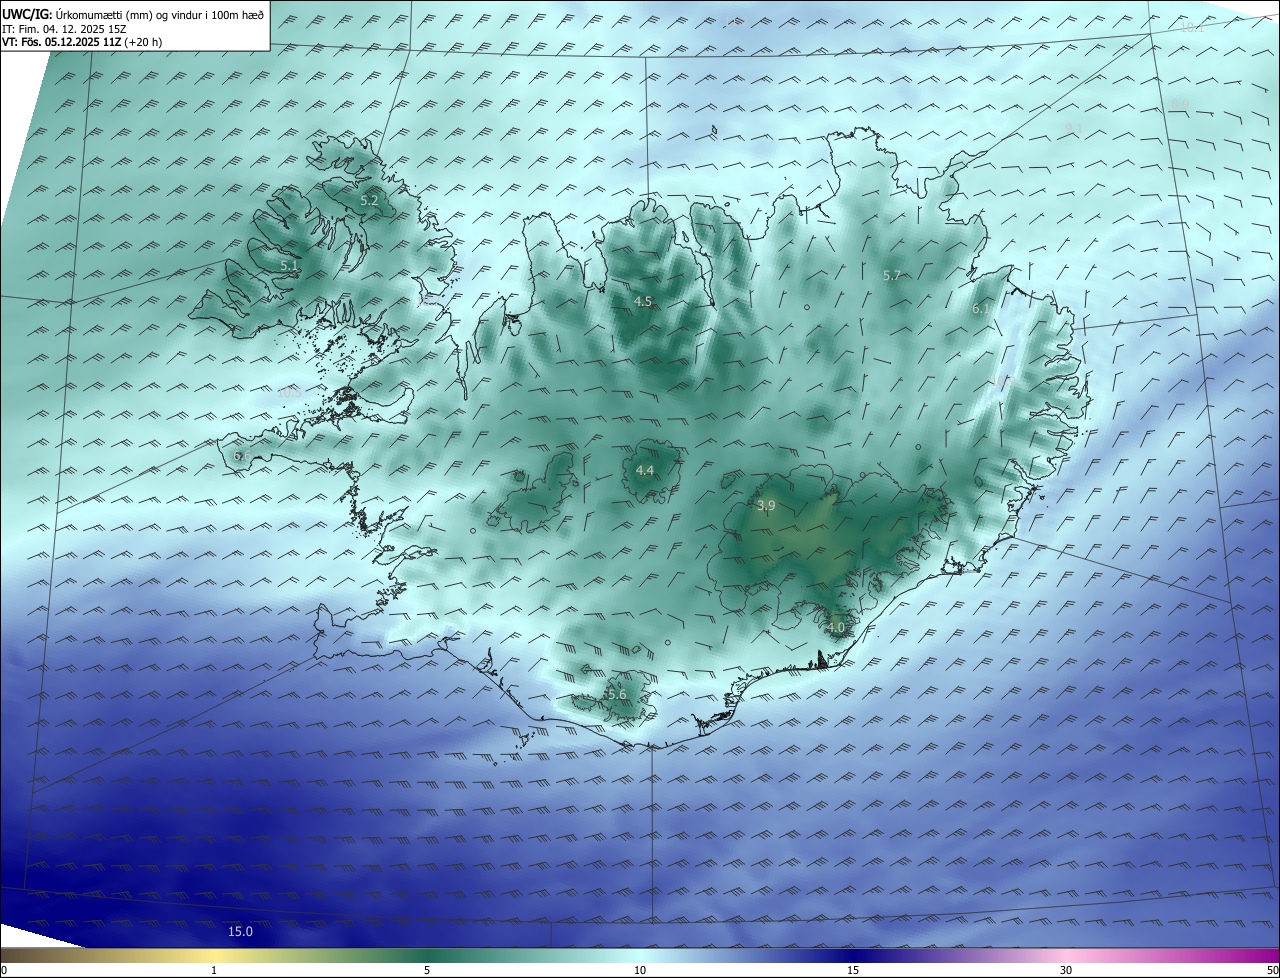Click the 4.0 value label near the southeast coast
The height and width of the screenshot is (978, 1280).
click(x=836, y=627)
